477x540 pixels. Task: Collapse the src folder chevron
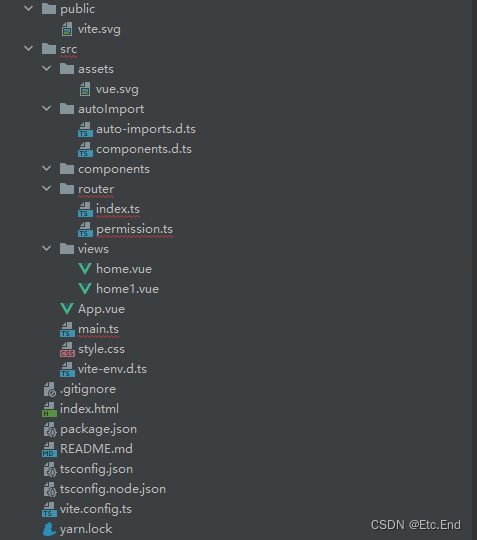click(29, 49)
